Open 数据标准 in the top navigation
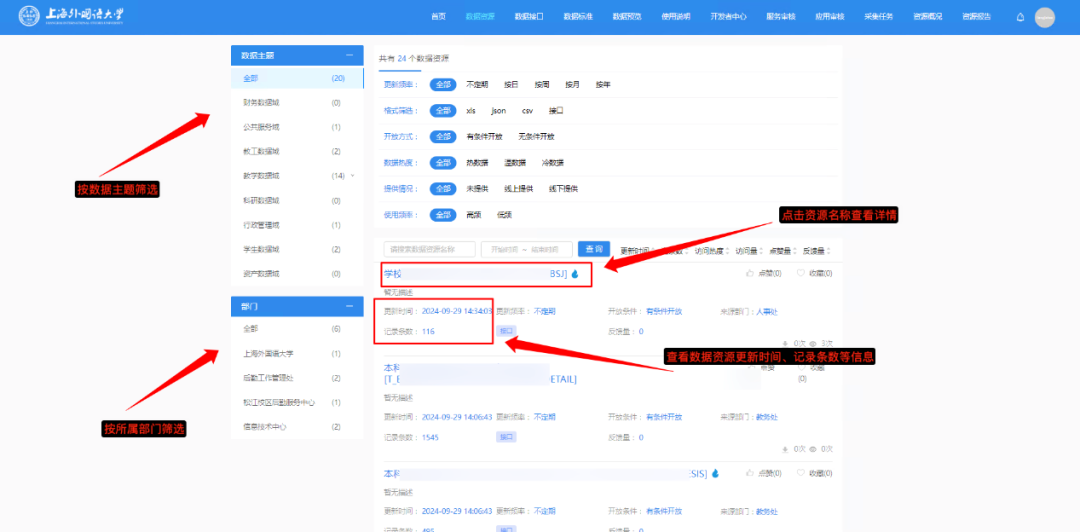 click(x=578, y=17)
